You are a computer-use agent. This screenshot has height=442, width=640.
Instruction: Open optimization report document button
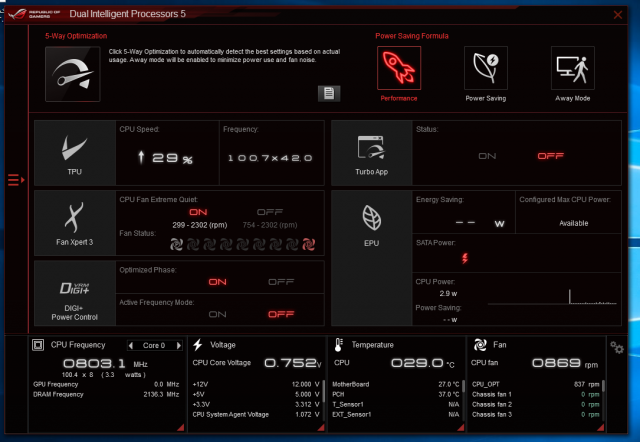pyautogui.click(x=330, y=93)
